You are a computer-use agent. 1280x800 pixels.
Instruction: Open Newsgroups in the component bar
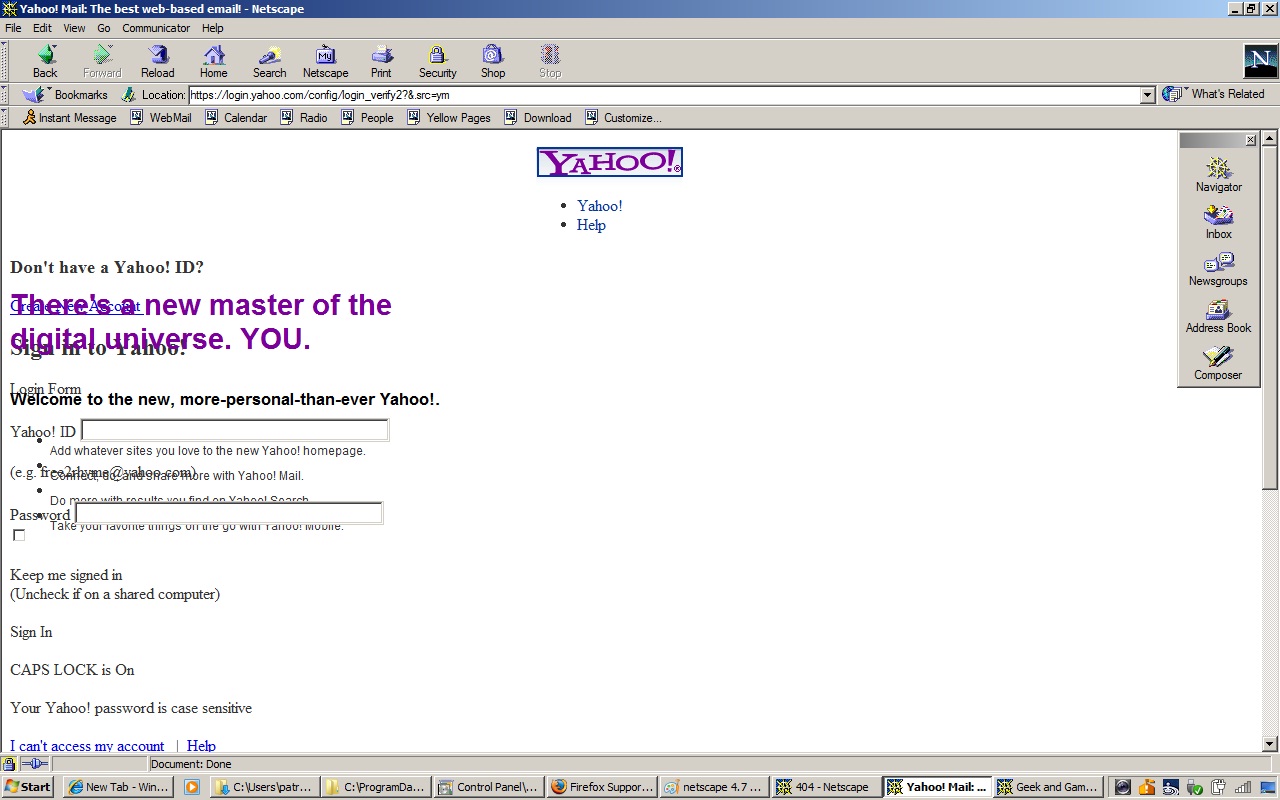tap(1218, 268)
